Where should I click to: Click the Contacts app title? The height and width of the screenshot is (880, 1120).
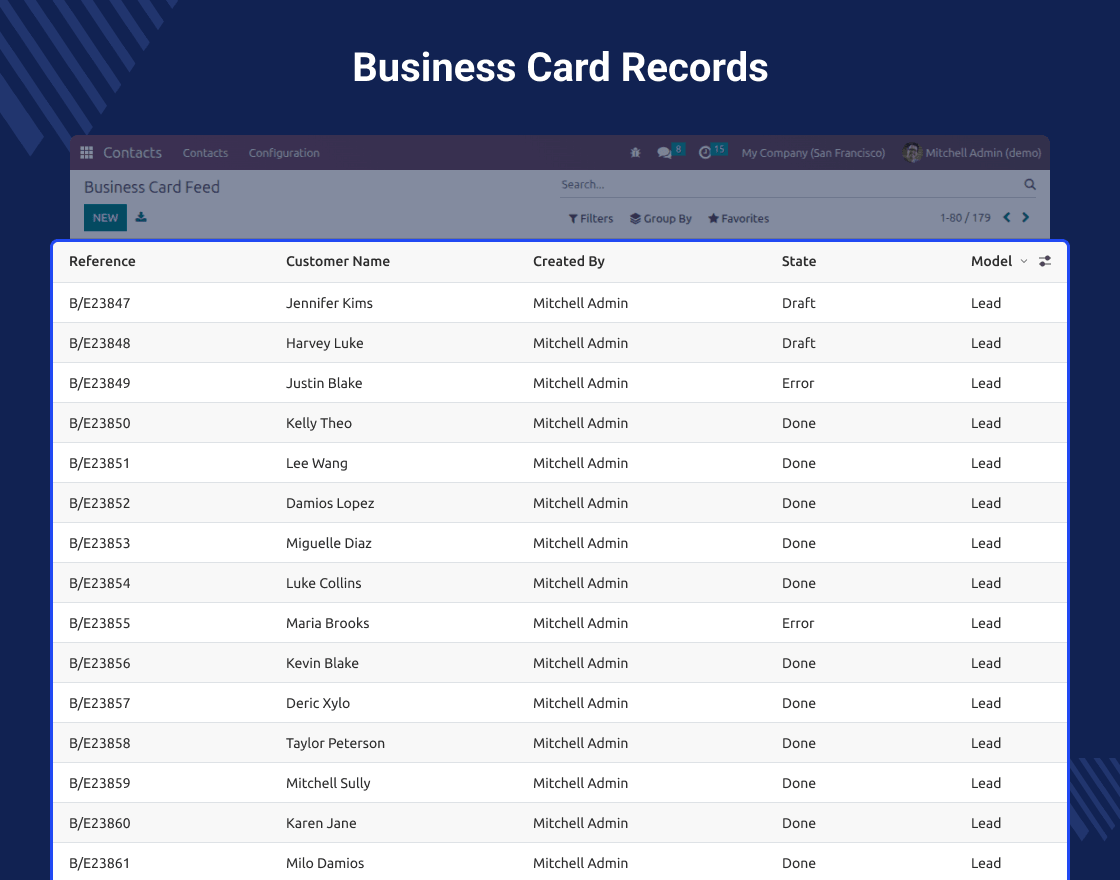click(x=132, y=153)
